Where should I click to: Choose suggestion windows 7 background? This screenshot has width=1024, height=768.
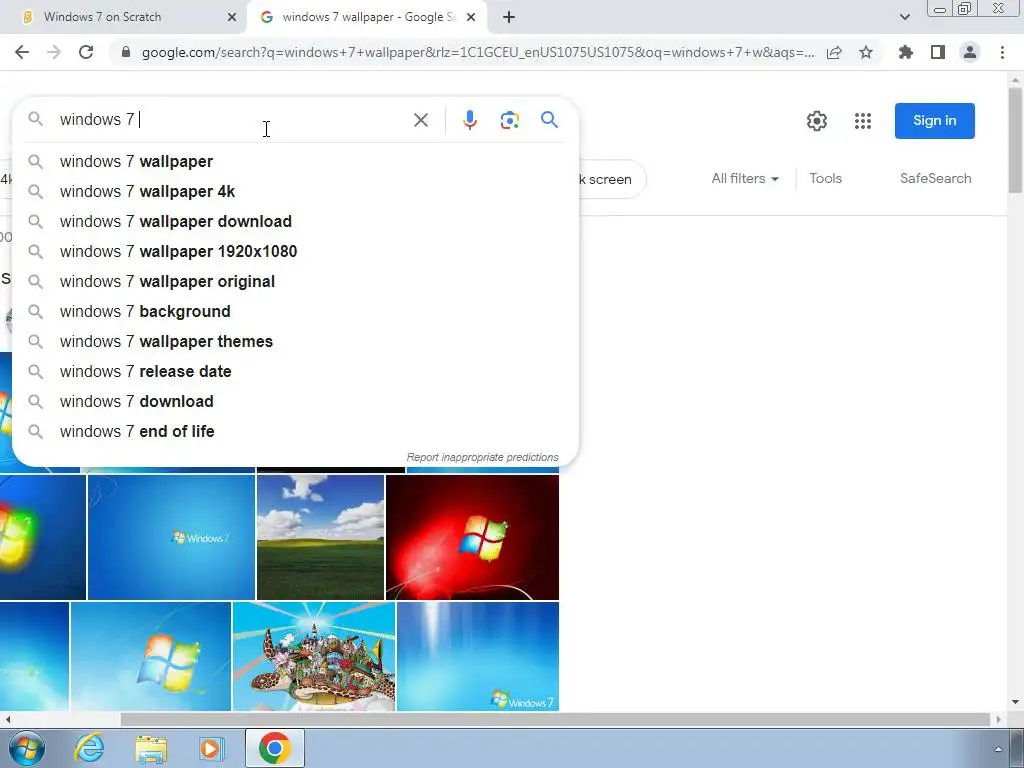(295, 312)
